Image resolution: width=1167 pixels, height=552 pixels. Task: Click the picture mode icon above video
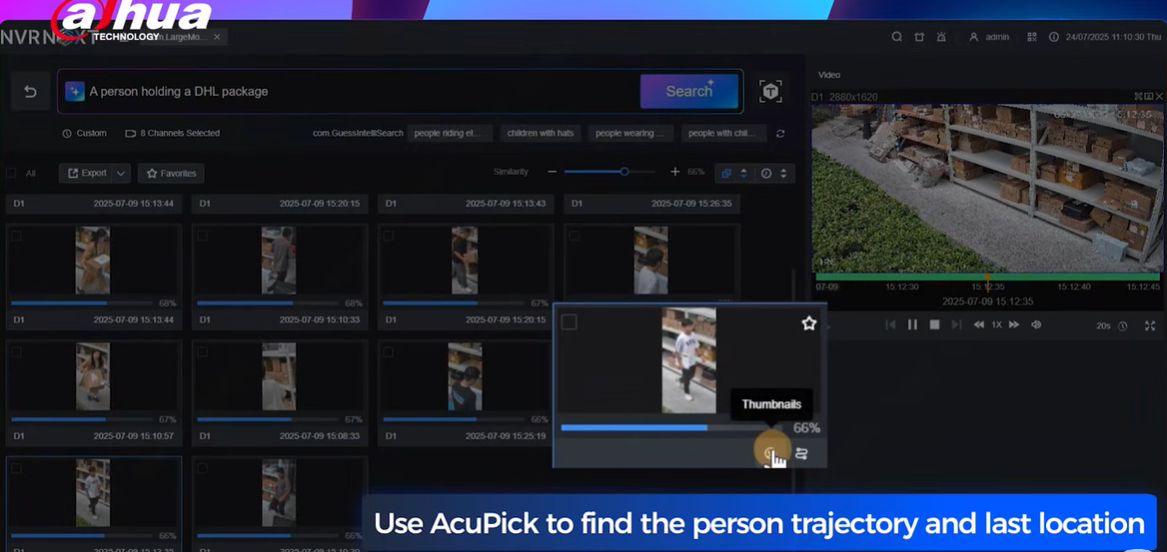tap(1148, 96)
